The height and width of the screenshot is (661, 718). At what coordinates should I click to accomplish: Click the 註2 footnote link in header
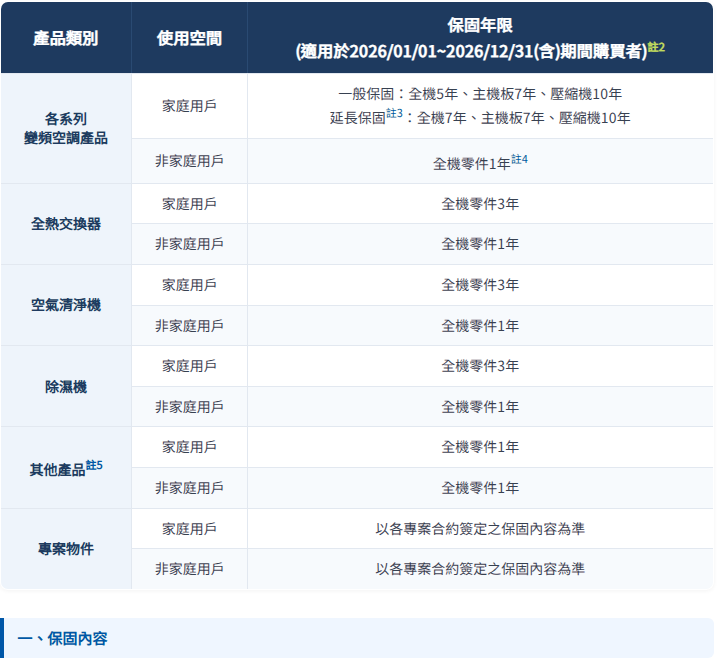click(x=656, y=47)
